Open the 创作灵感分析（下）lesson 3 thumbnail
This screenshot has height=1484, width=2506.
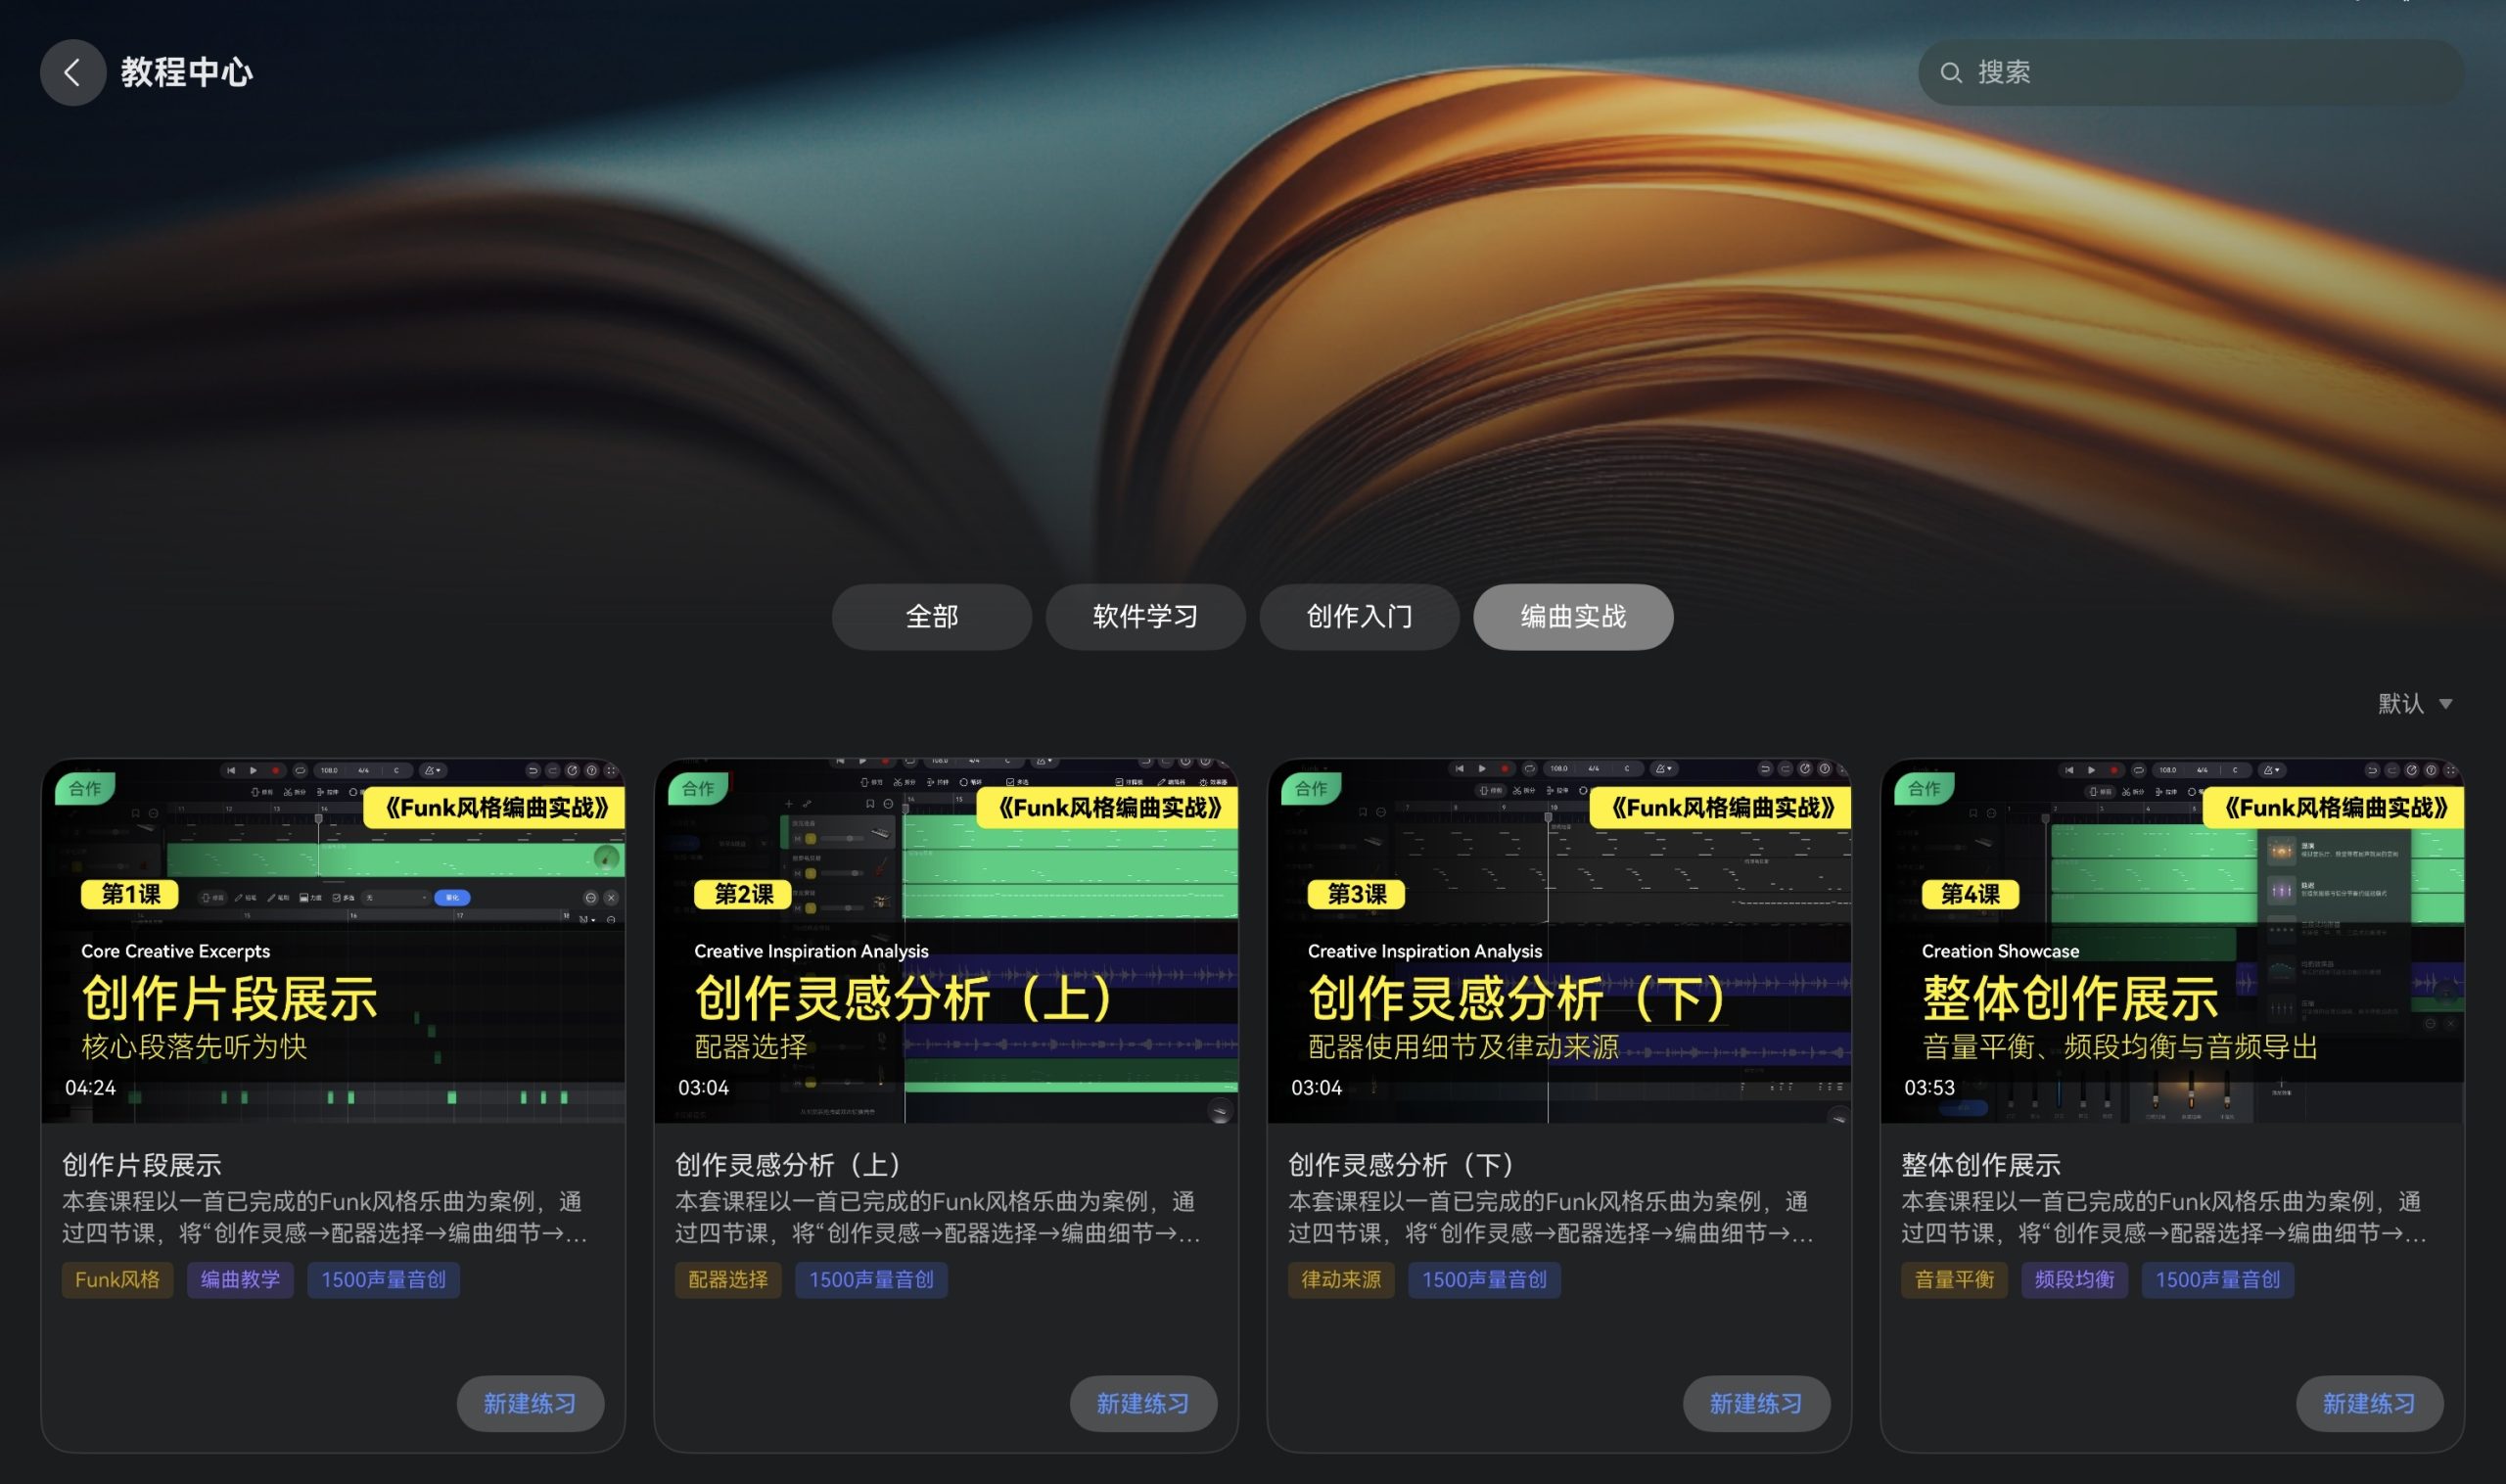point(1559,940)
